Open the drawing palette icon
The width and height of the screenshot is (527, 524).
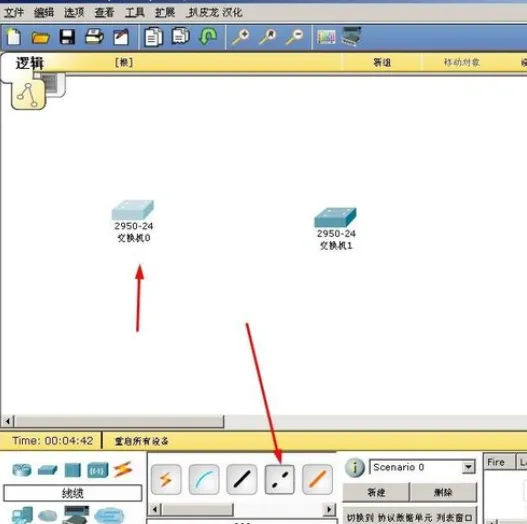coord(326,37)
